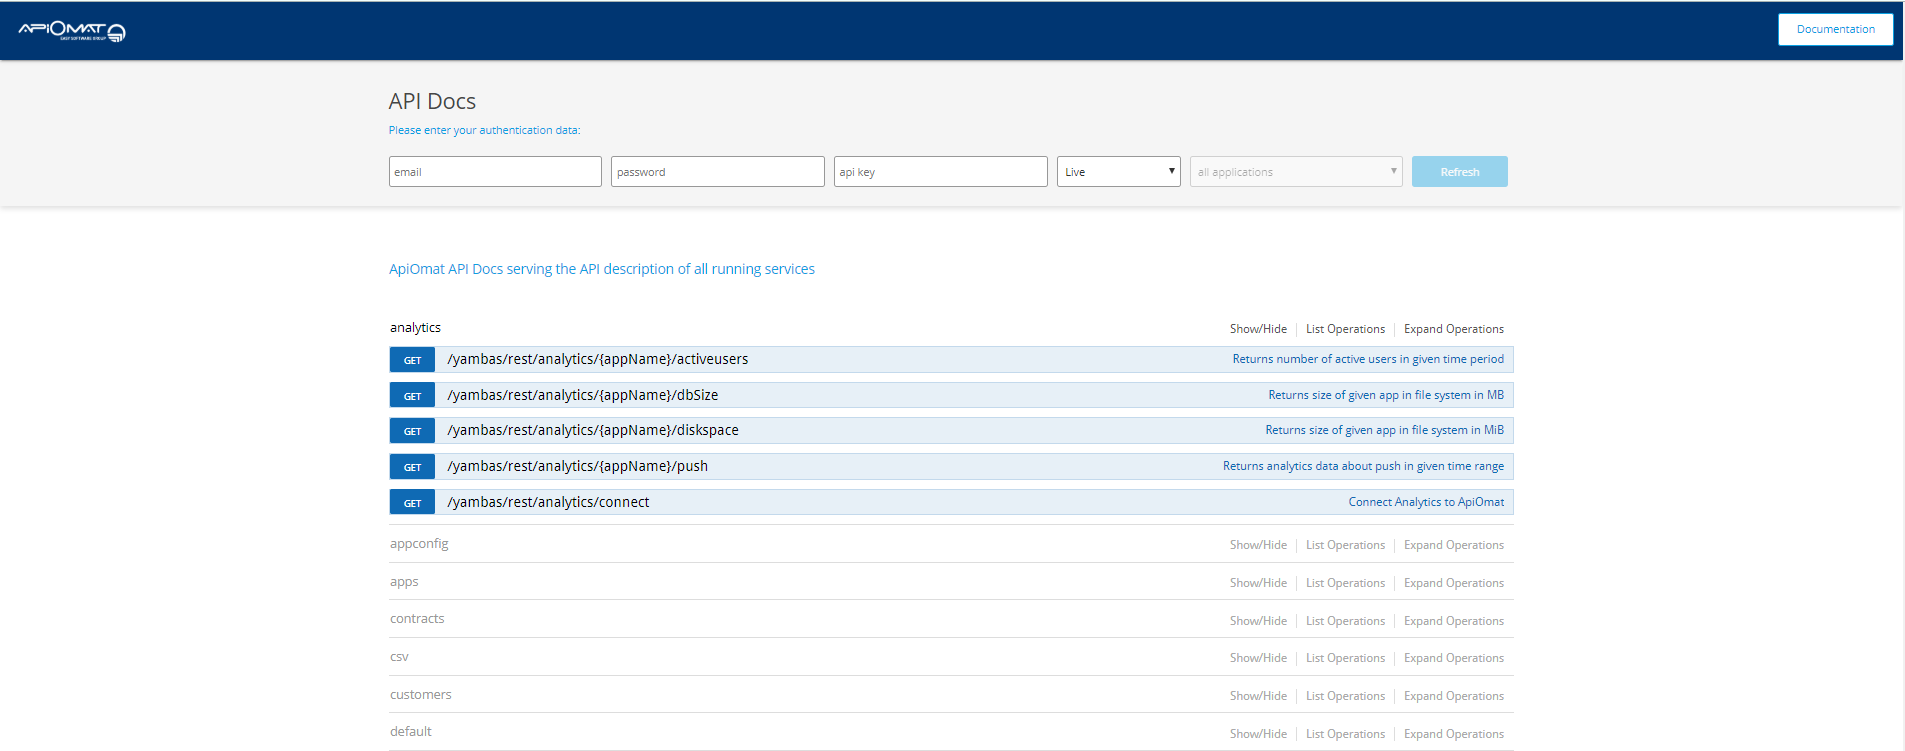Click List Operations for contracts
Viewport: 1905px width, 751px height.
click(x=1345, y=621)
